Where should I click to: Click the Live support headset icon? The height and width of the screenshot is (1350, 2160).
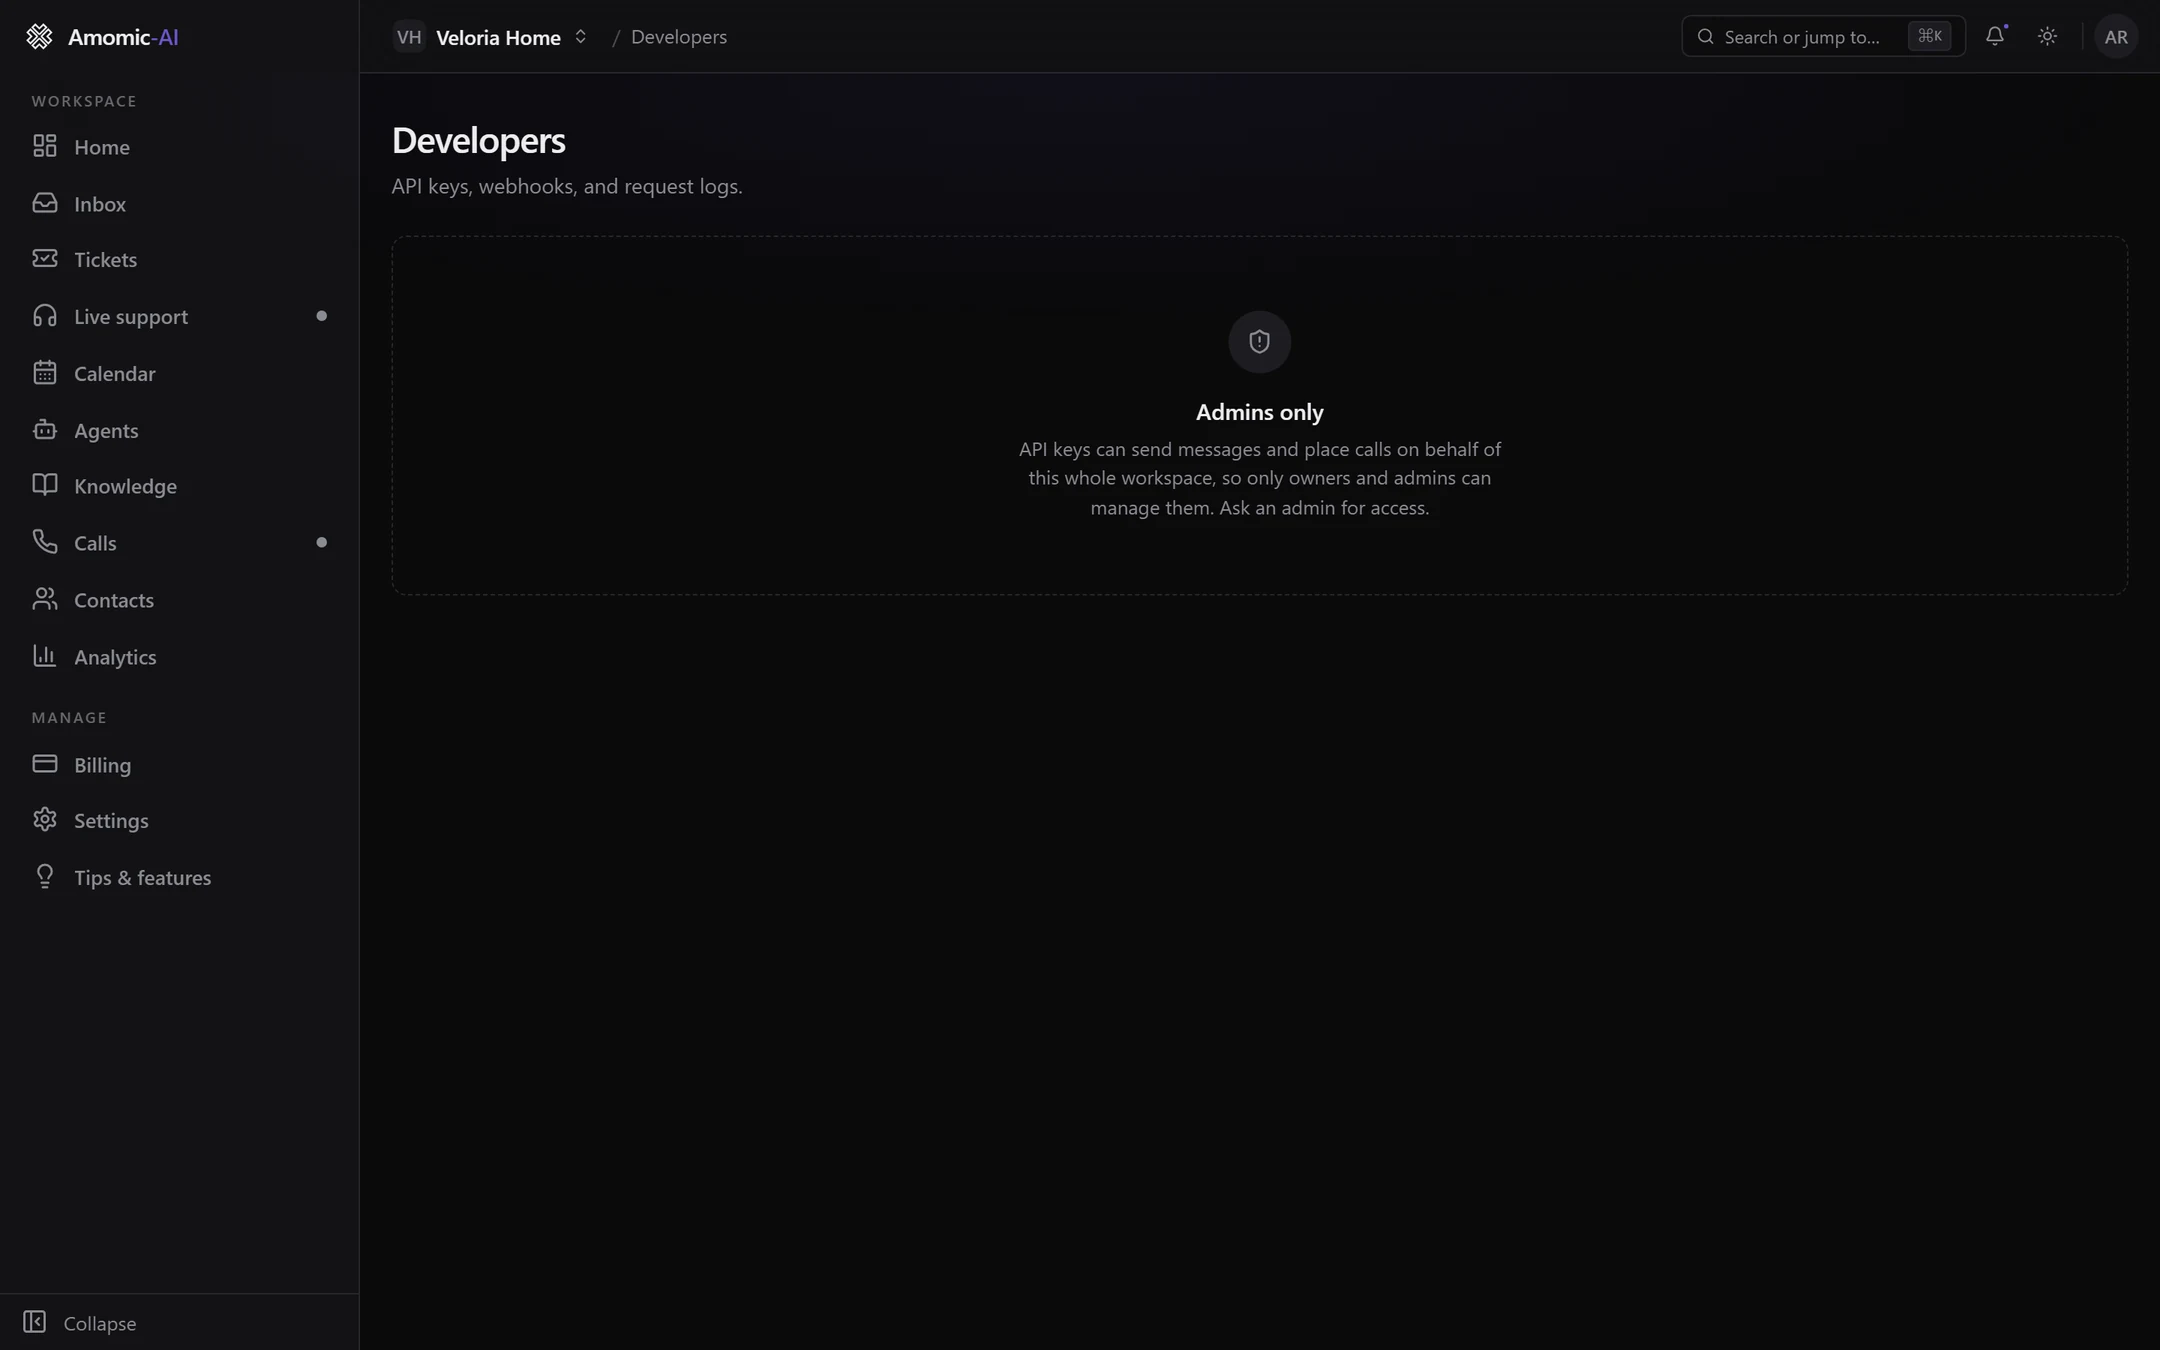[44, 316]
